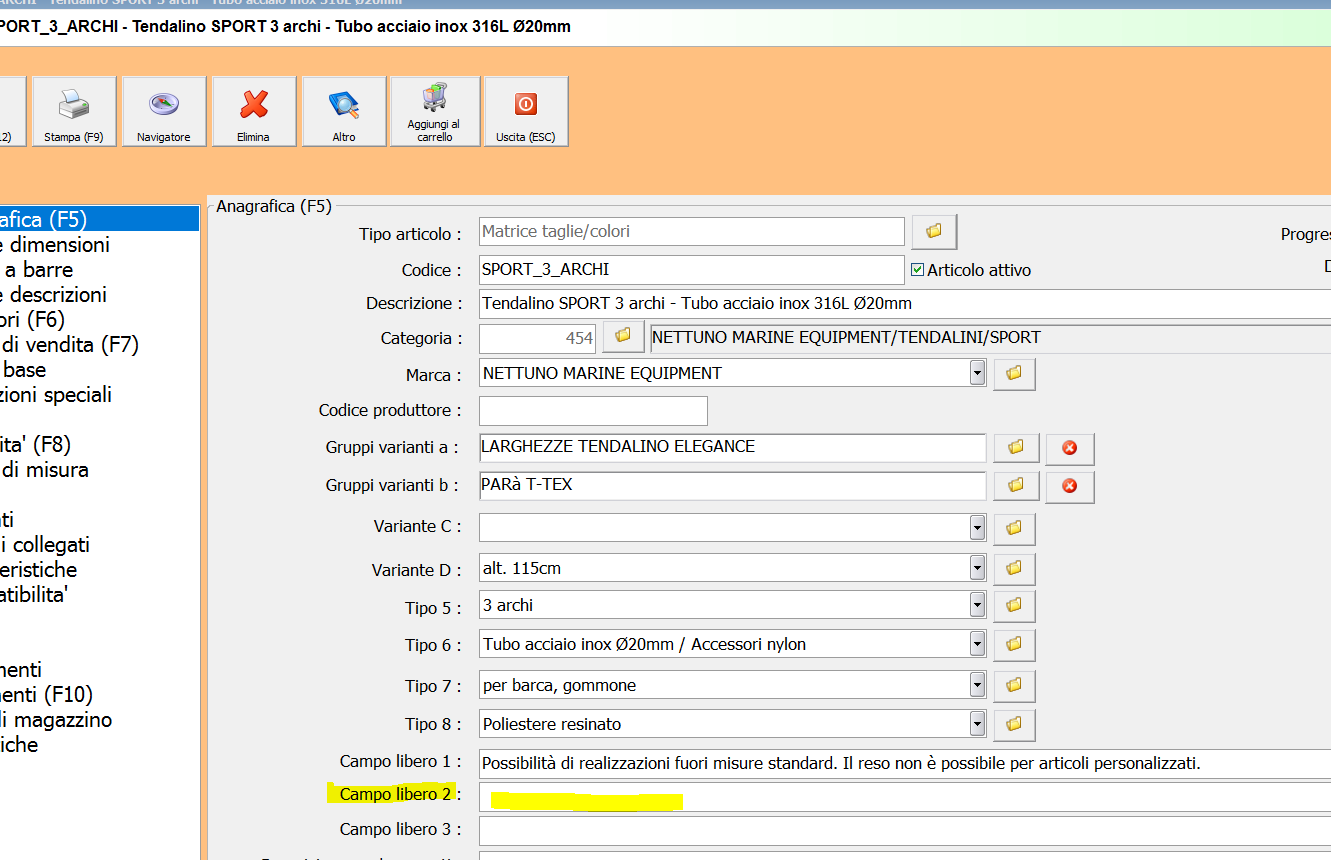Open Marca folder lookup icon
1331x860 pixels.
[x=1014, y=373]
